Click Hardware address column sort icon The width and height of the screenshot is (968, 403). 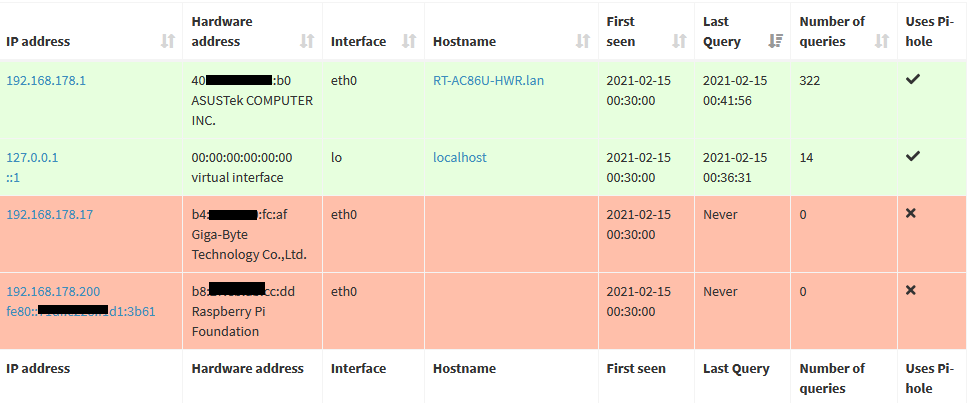click(307, 41)
